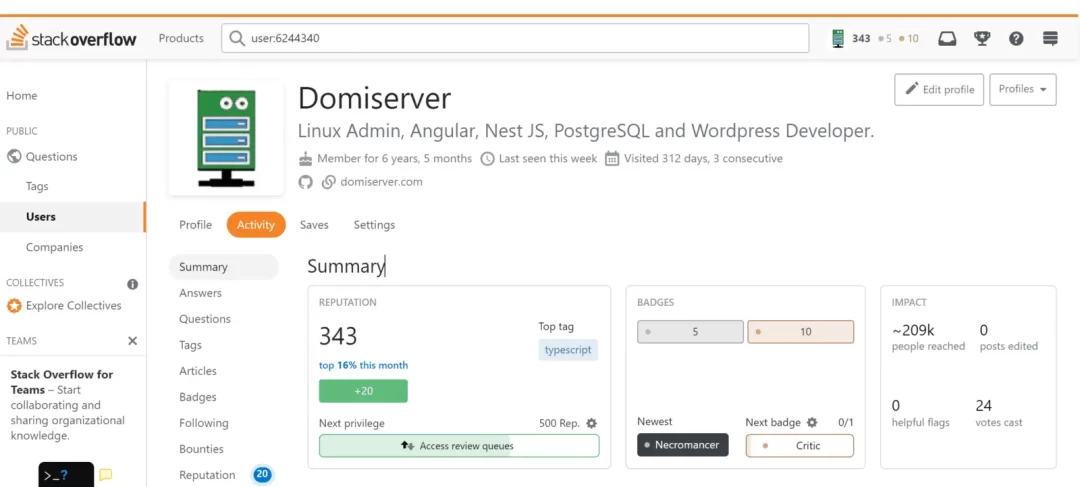Click the help question mark icon

1016,39
